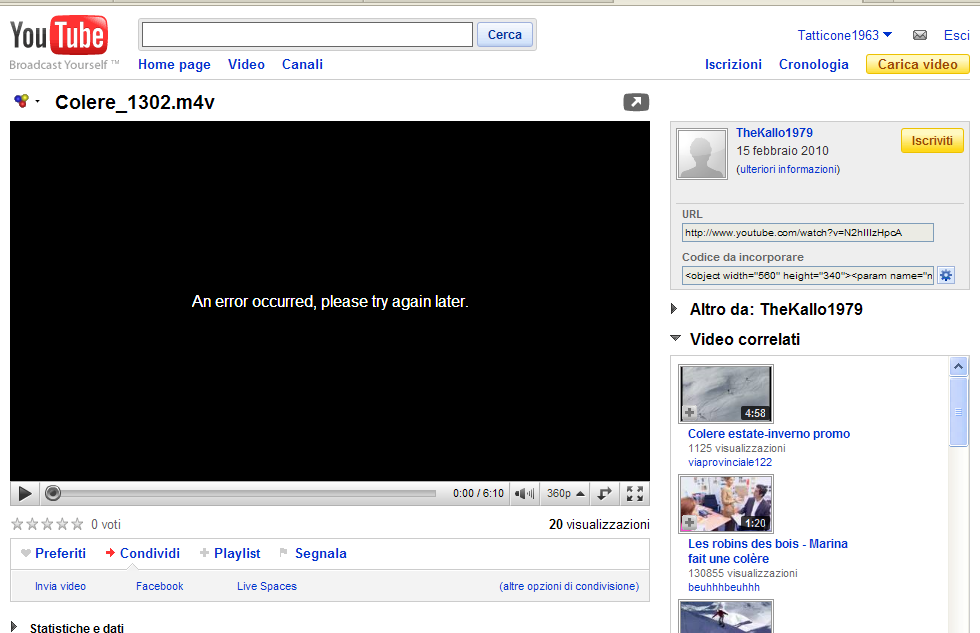Click the envelope message icon near the username
The height and width of the screenshot is (633, 980).
click(x=920, y=34)
